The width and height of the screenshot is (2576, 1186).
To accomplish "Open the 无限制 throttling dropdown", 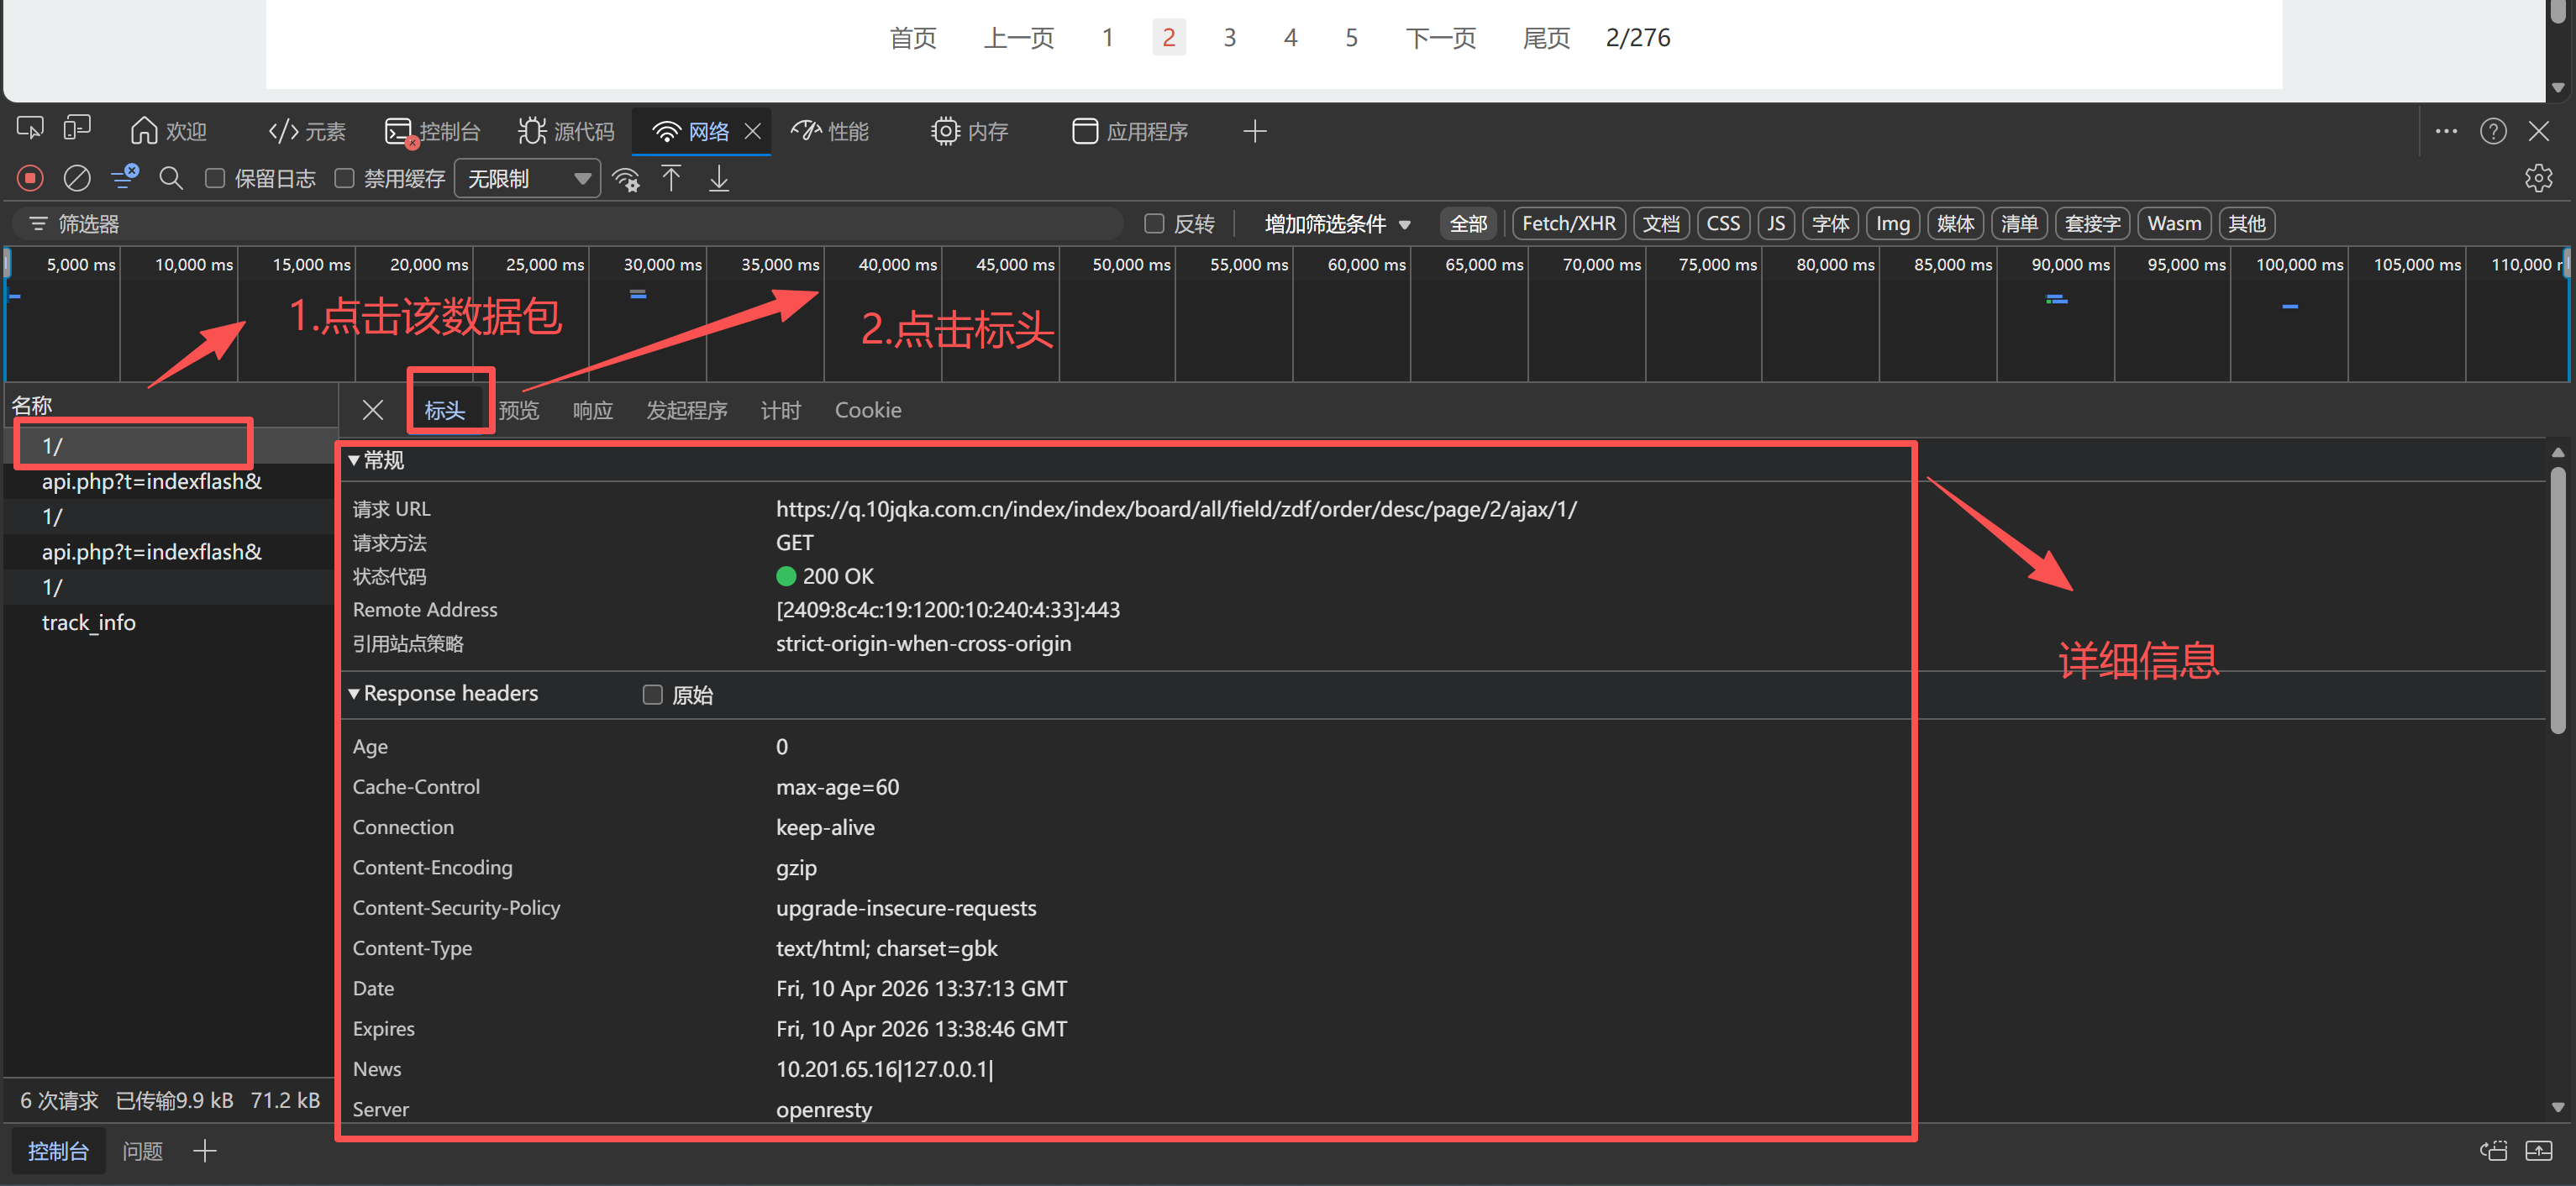I will click(527, 178).
